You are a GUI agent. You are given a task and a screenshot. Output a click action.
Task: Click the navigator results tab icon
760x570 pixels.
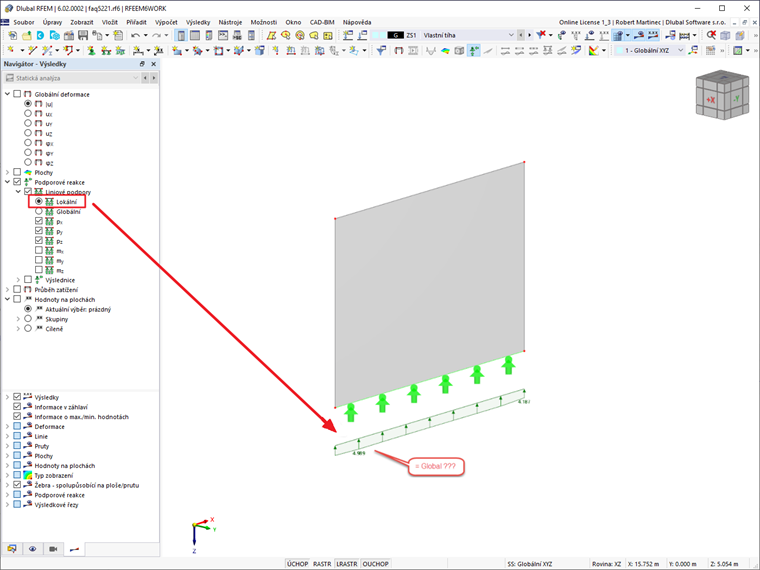(74, 549)
